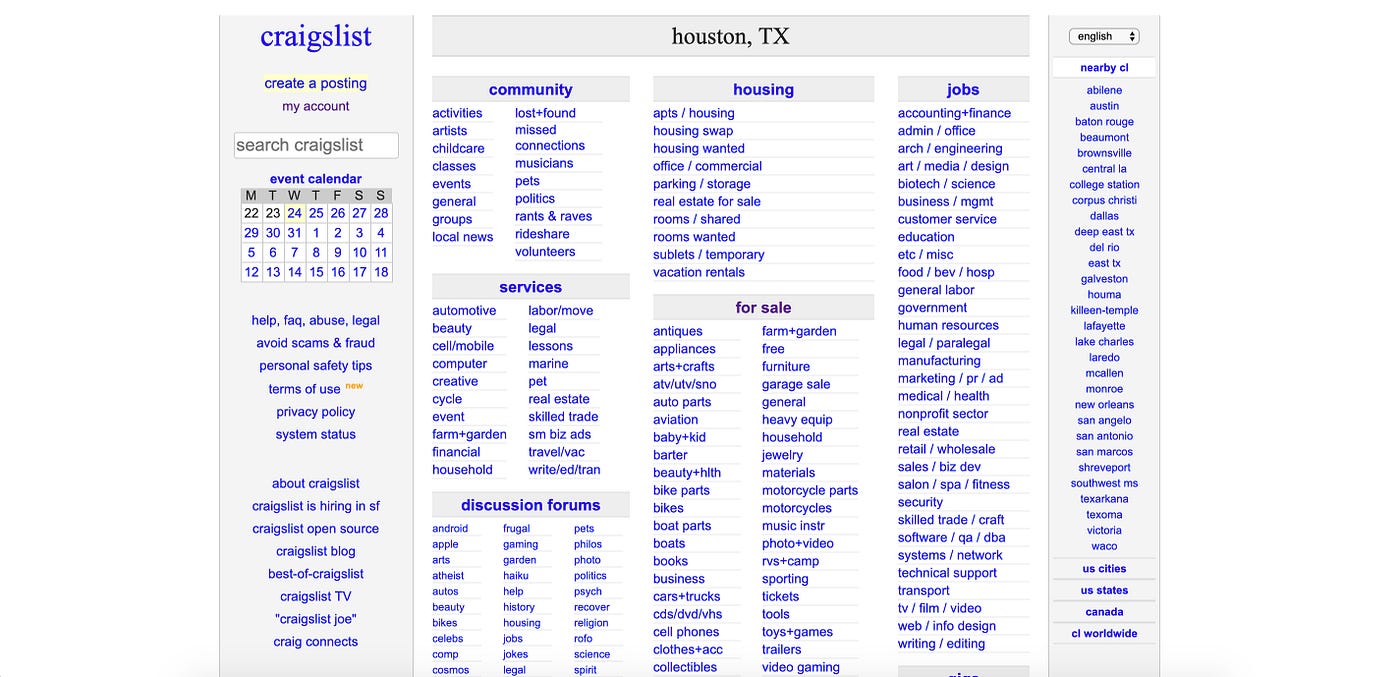This screenshot has width=1400, height=677.
Task: Browse motorcycle parts for sale
Action: tap(810, 491)
